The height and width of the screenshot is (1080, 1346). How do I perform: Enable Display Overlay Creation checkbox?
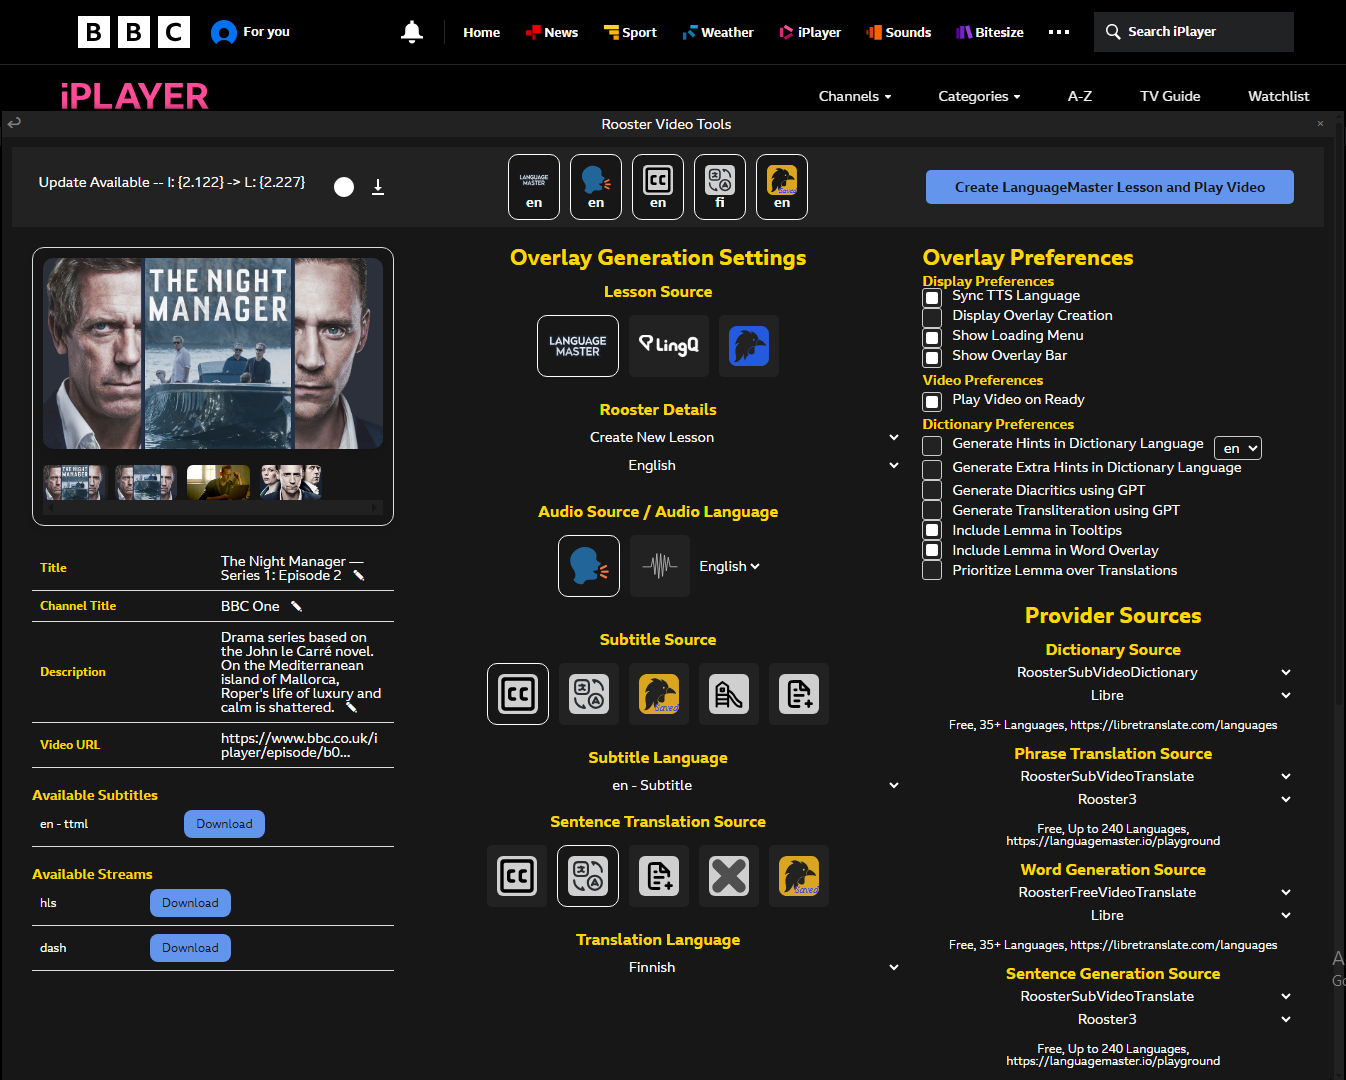[x=932, y=317]
